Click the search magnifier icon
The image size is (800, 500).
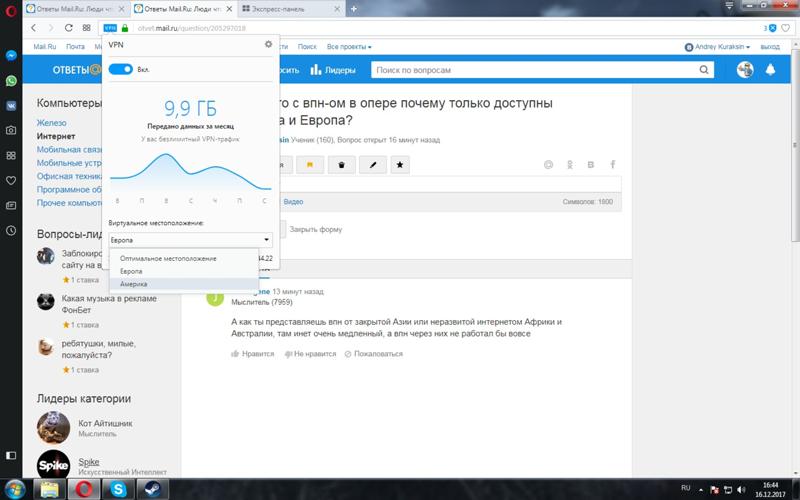[x=704, y=70]
